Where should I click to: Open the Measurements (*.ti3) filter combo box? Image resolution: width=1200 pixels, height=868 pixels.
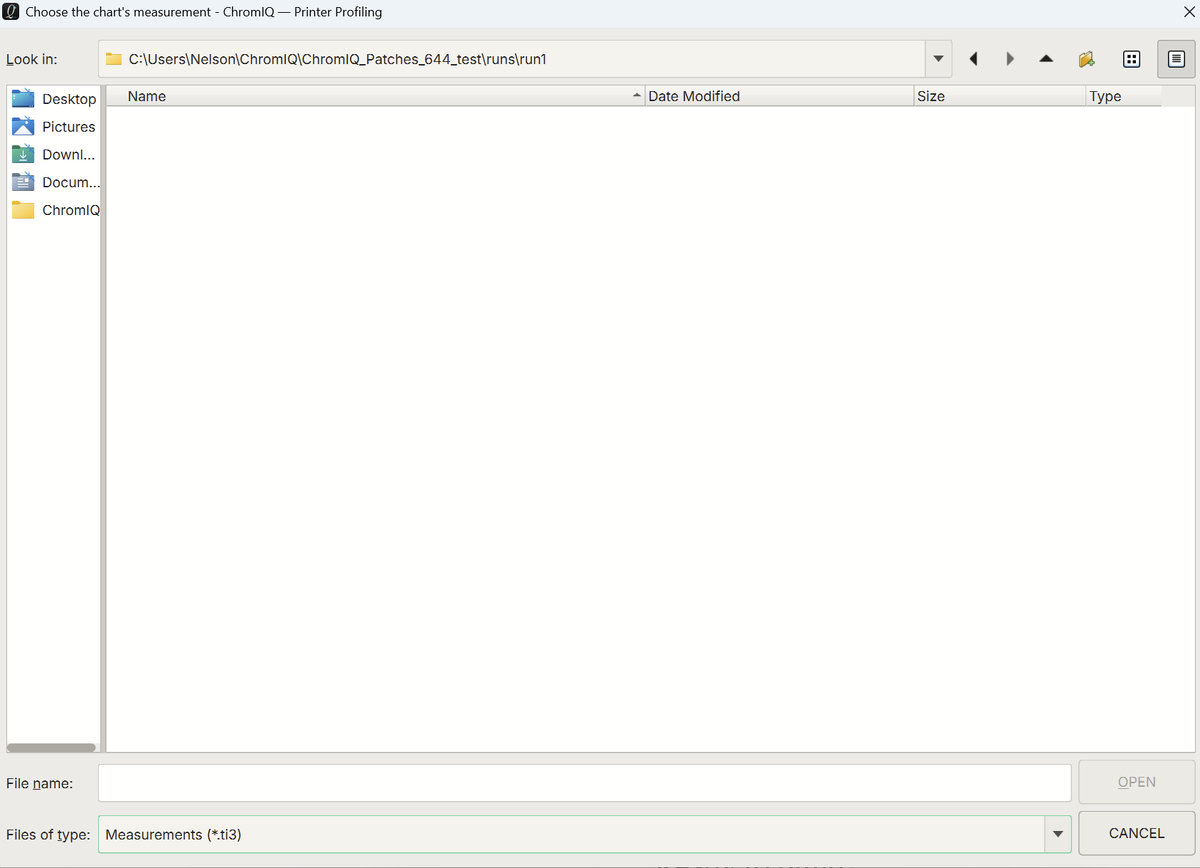pyautogui.click(x=584, y=834)
